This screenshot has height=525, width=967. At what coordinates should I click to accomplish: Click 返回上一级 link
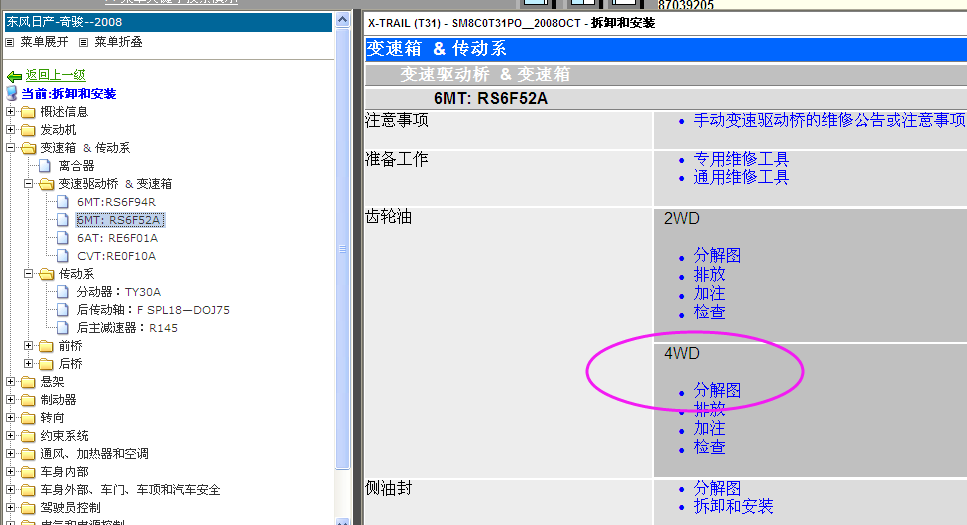(x=56, y=75)
